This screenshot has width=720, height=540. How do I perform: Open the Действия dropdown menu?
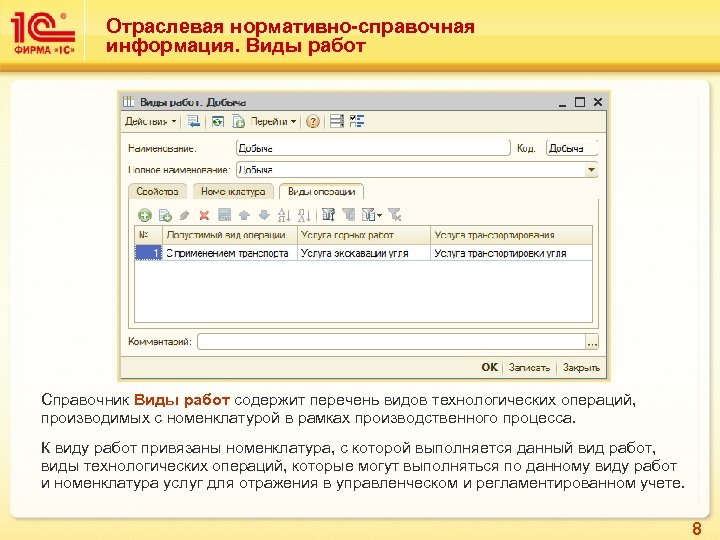coord(151,122)
